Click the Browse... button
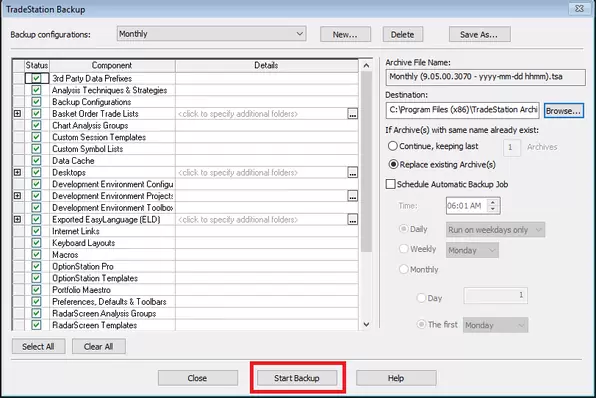596x398 pixels. point(564,111)
